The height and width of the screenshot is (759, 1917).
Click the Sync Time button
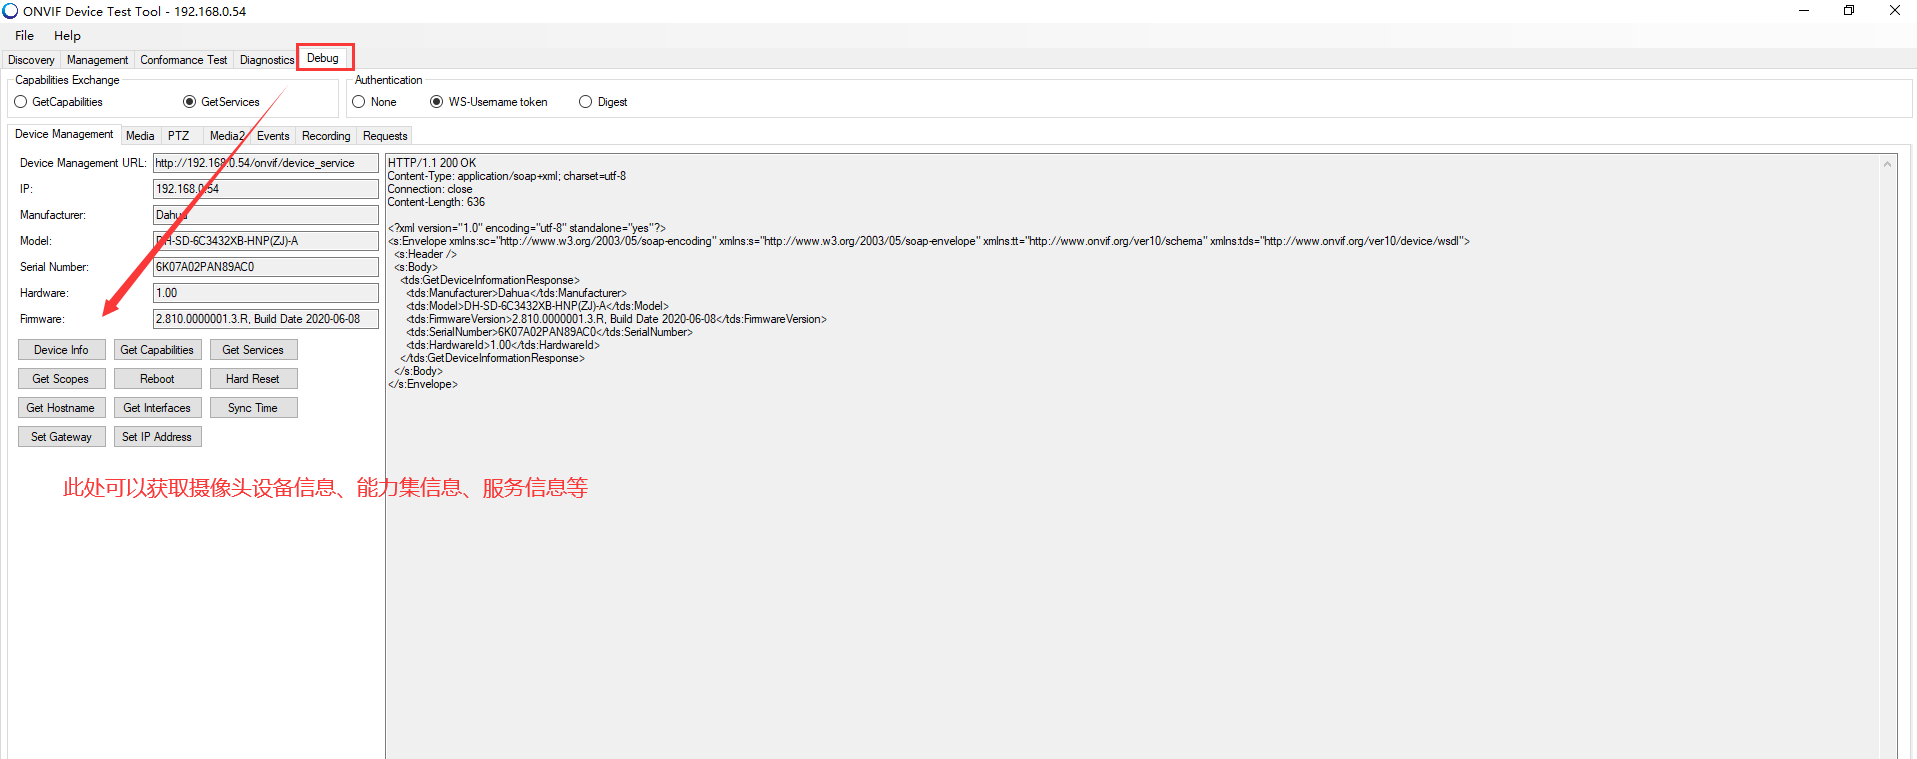pyautogui.click(x=253, y=408)
